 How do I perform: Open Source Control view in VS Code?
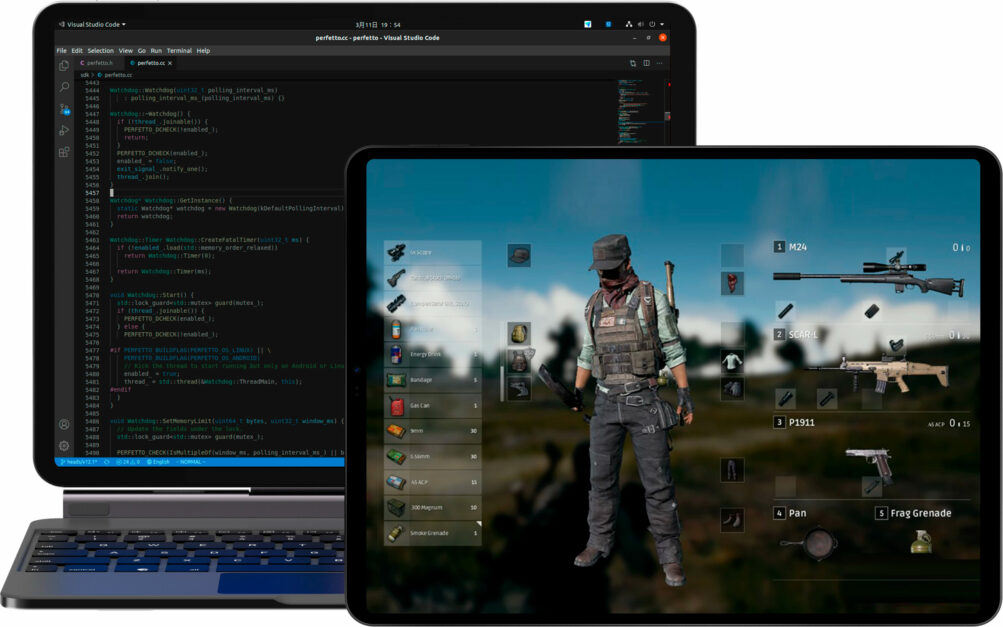click(x=65, y=109)
